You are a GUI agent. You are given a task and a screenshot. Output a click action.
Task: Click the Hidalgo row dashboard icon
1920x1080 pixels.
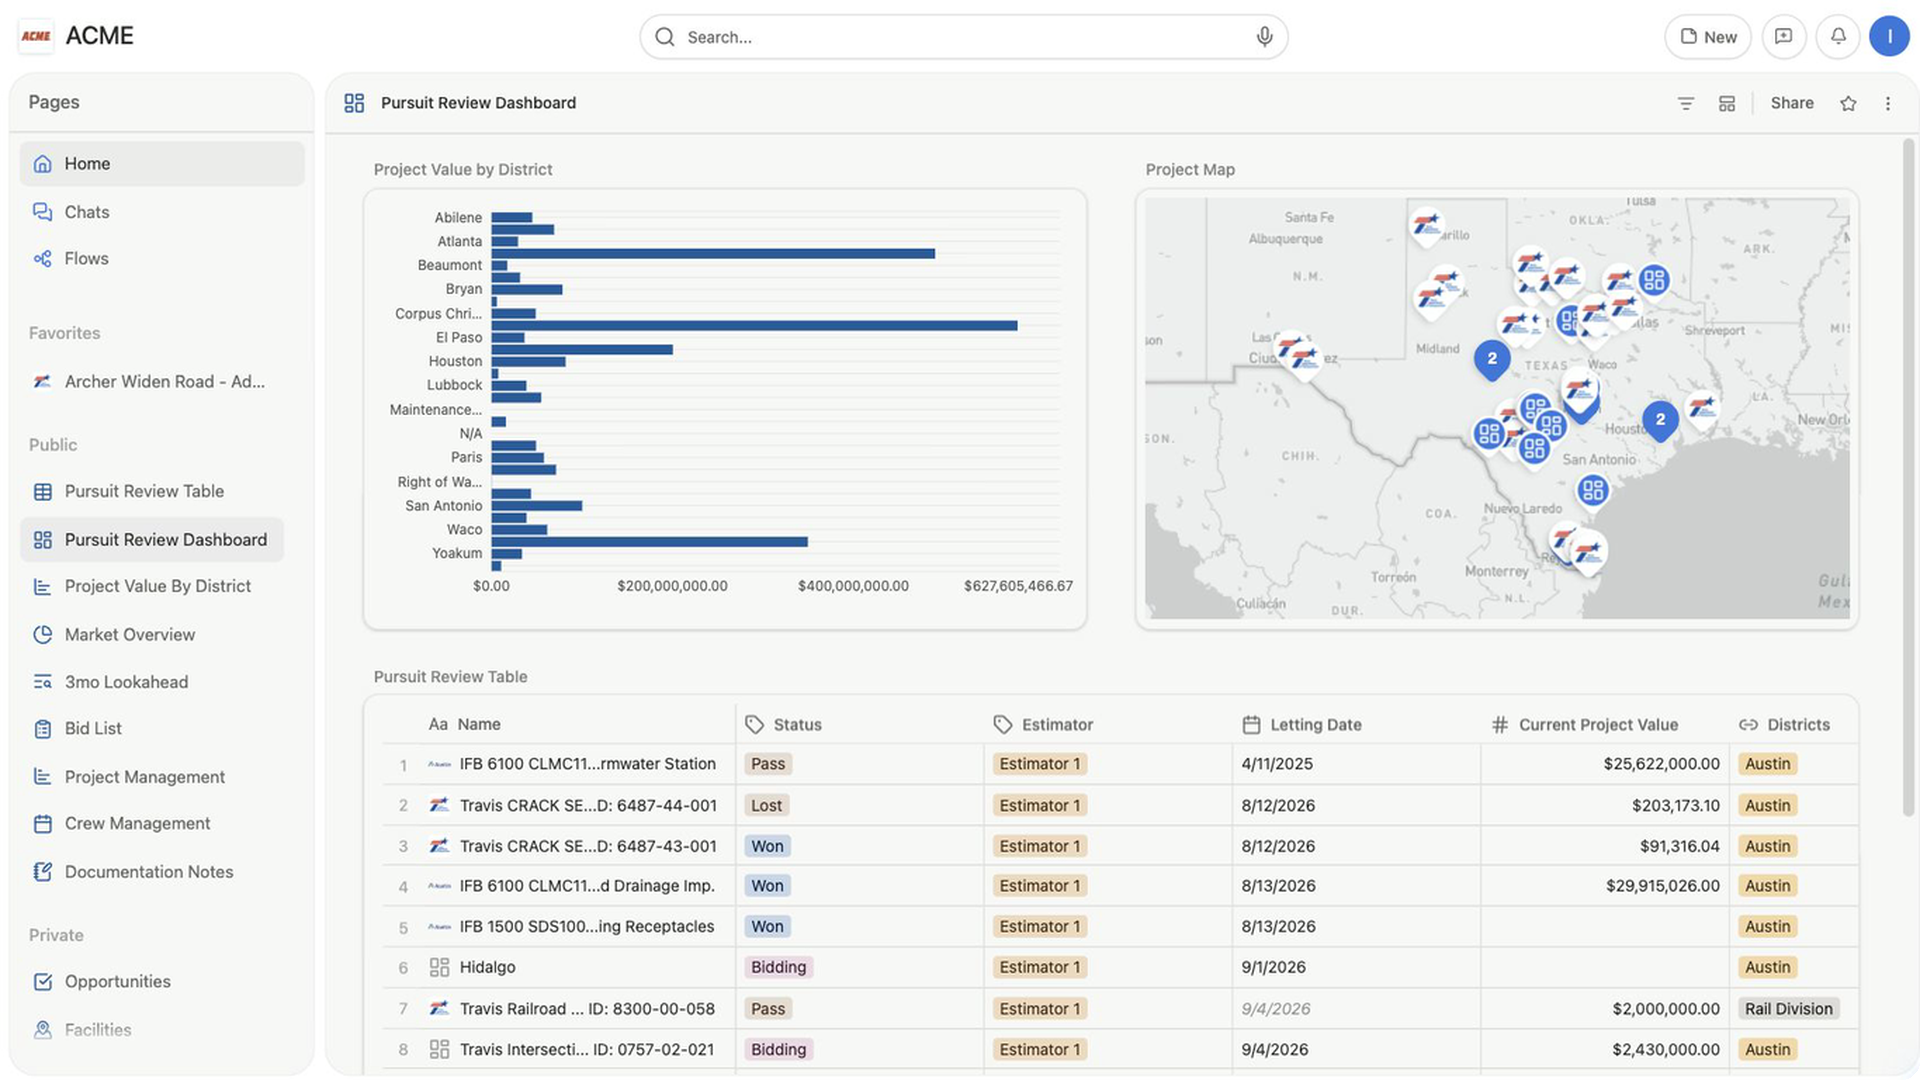(x=439, y=967)
